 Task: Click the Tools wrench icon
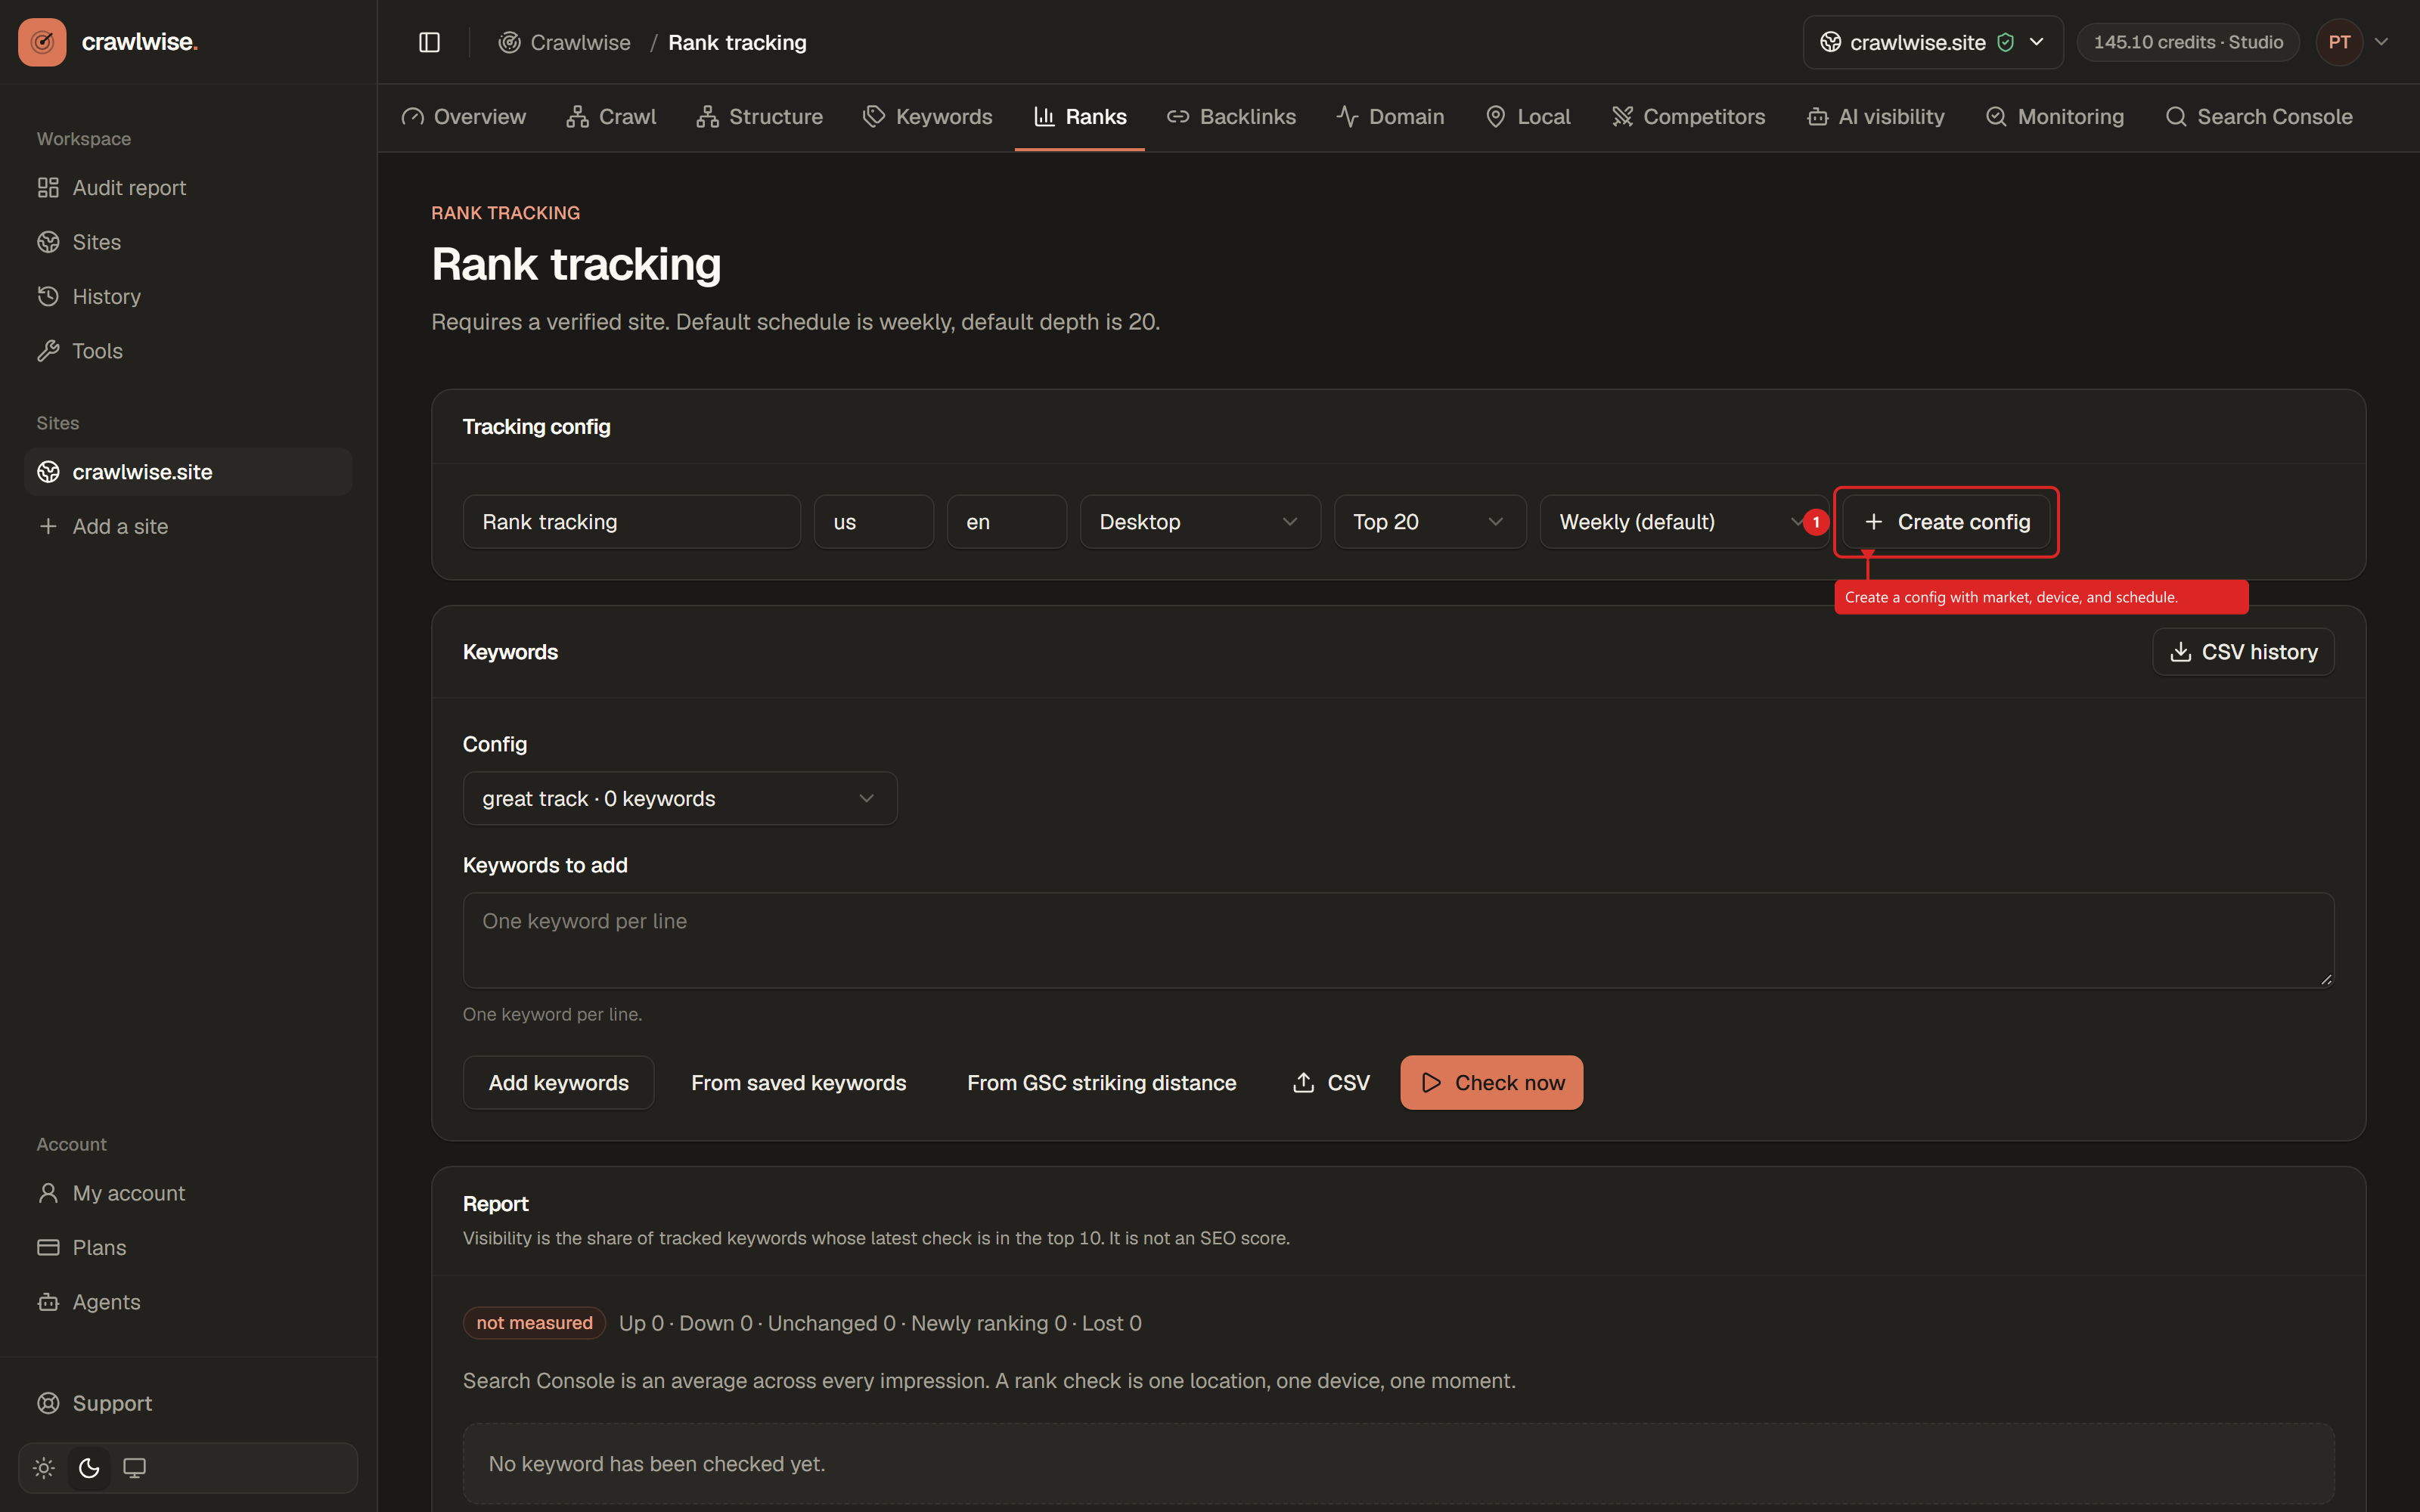click(x=48, y=351)
